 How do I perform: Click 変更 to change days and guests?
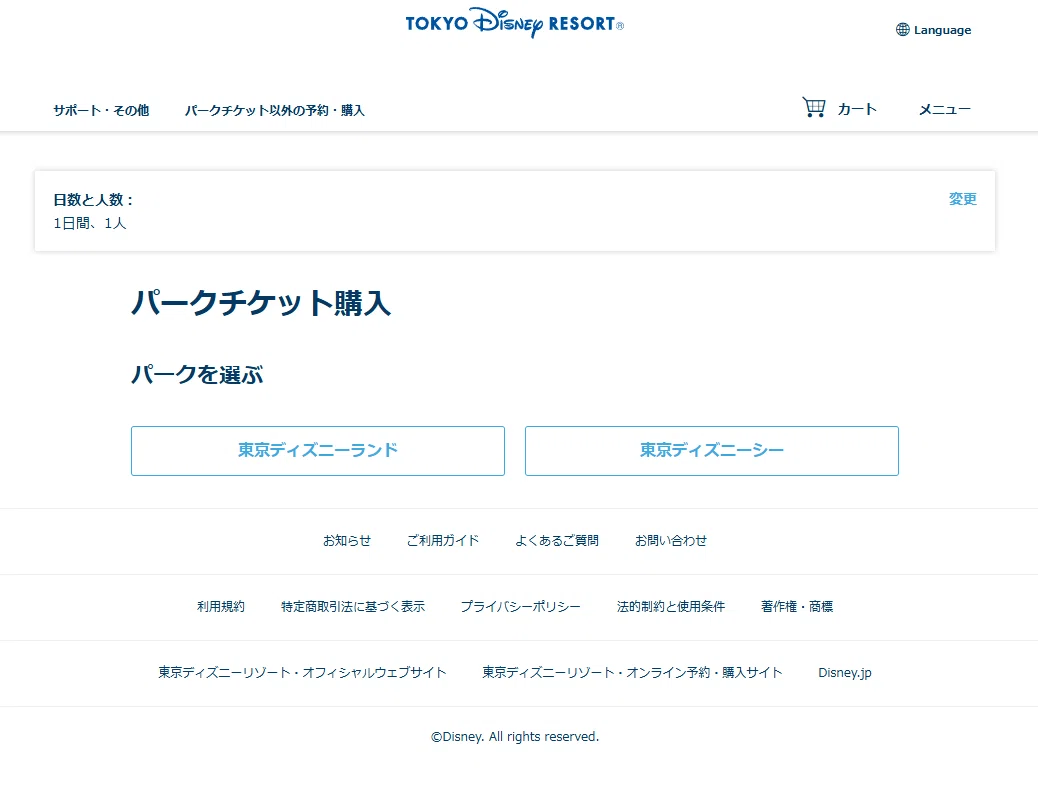pyautogui.click(x=963, y=199)
